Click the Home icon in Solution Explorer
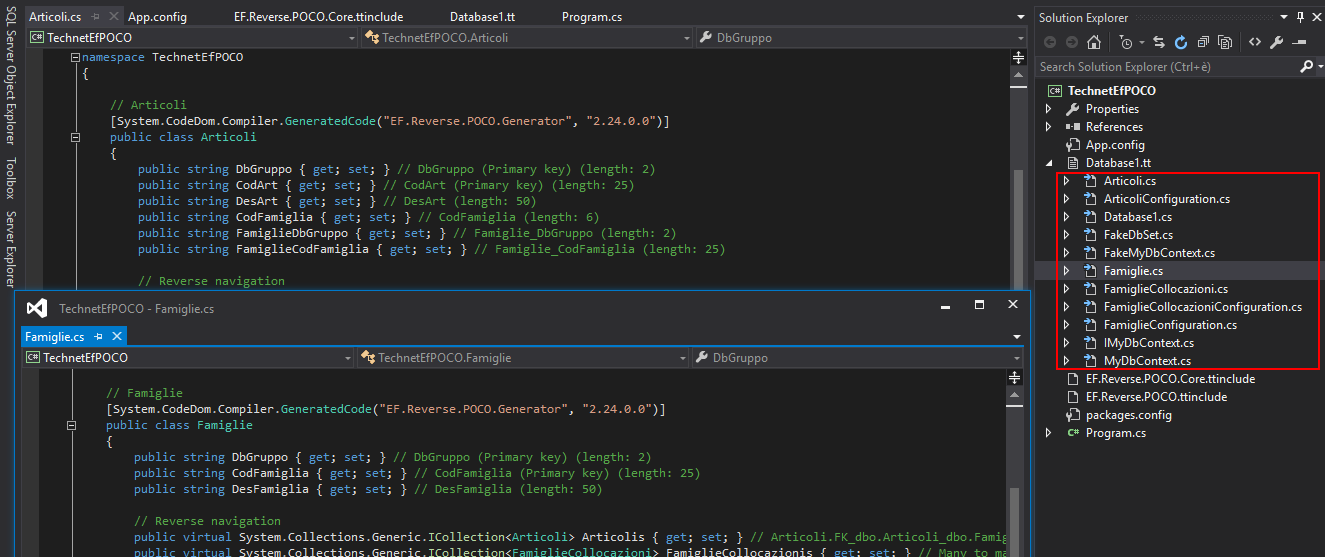1325x557 pixels. 1094,42
